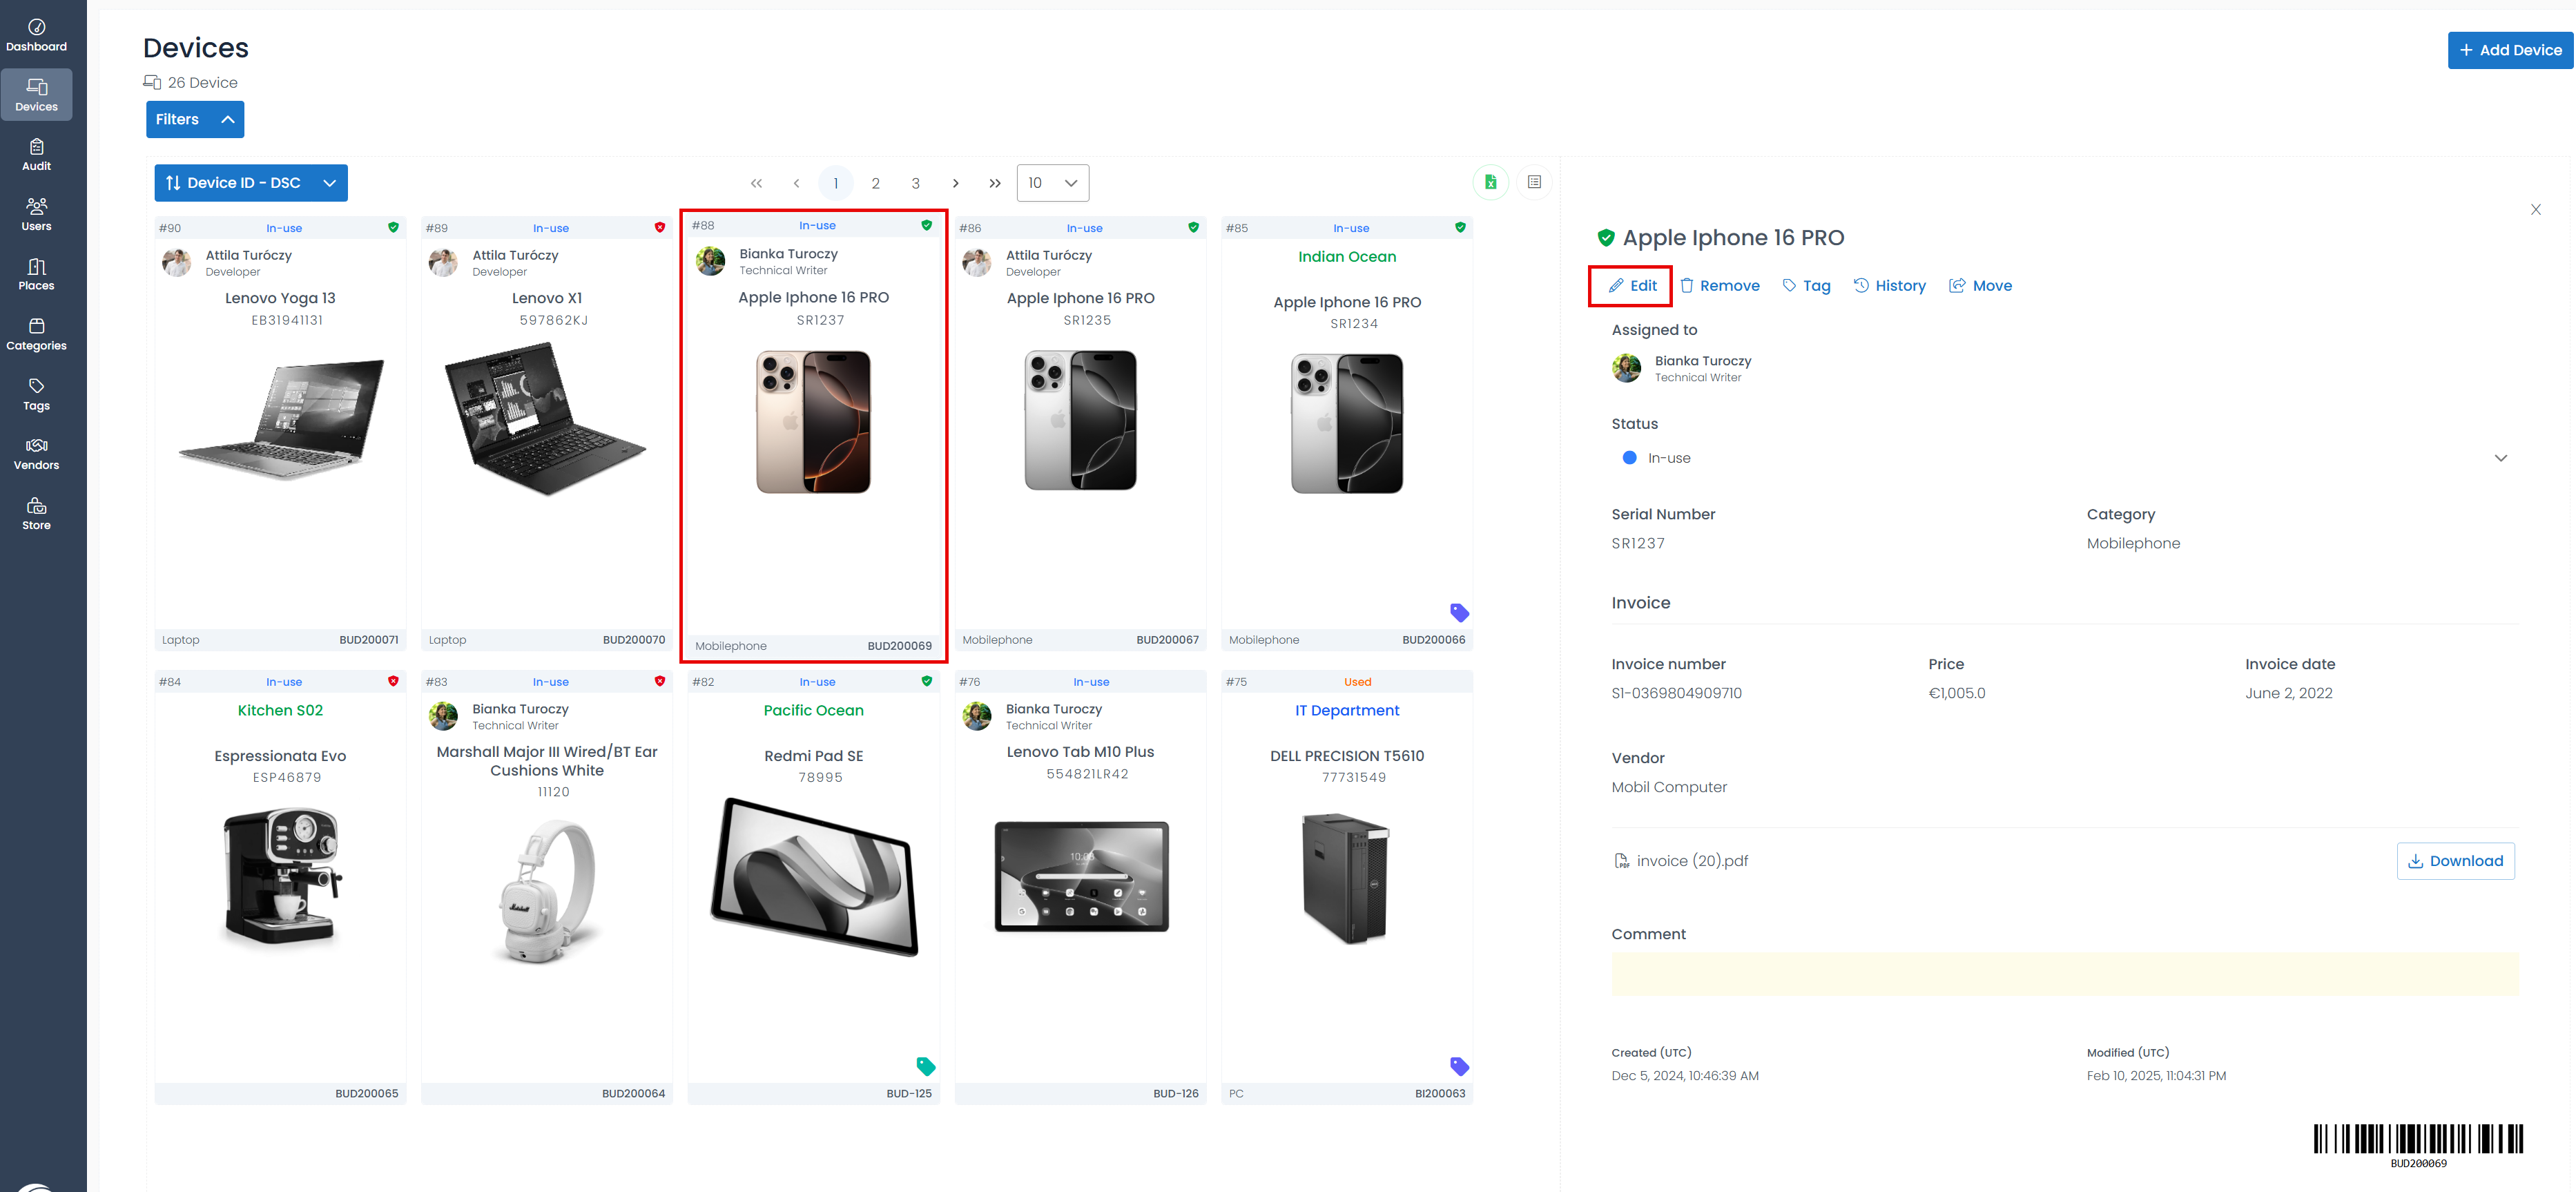Click invoice number SI-0369804909710
Screen dimensions: 2576x1192
(1676, 694)
